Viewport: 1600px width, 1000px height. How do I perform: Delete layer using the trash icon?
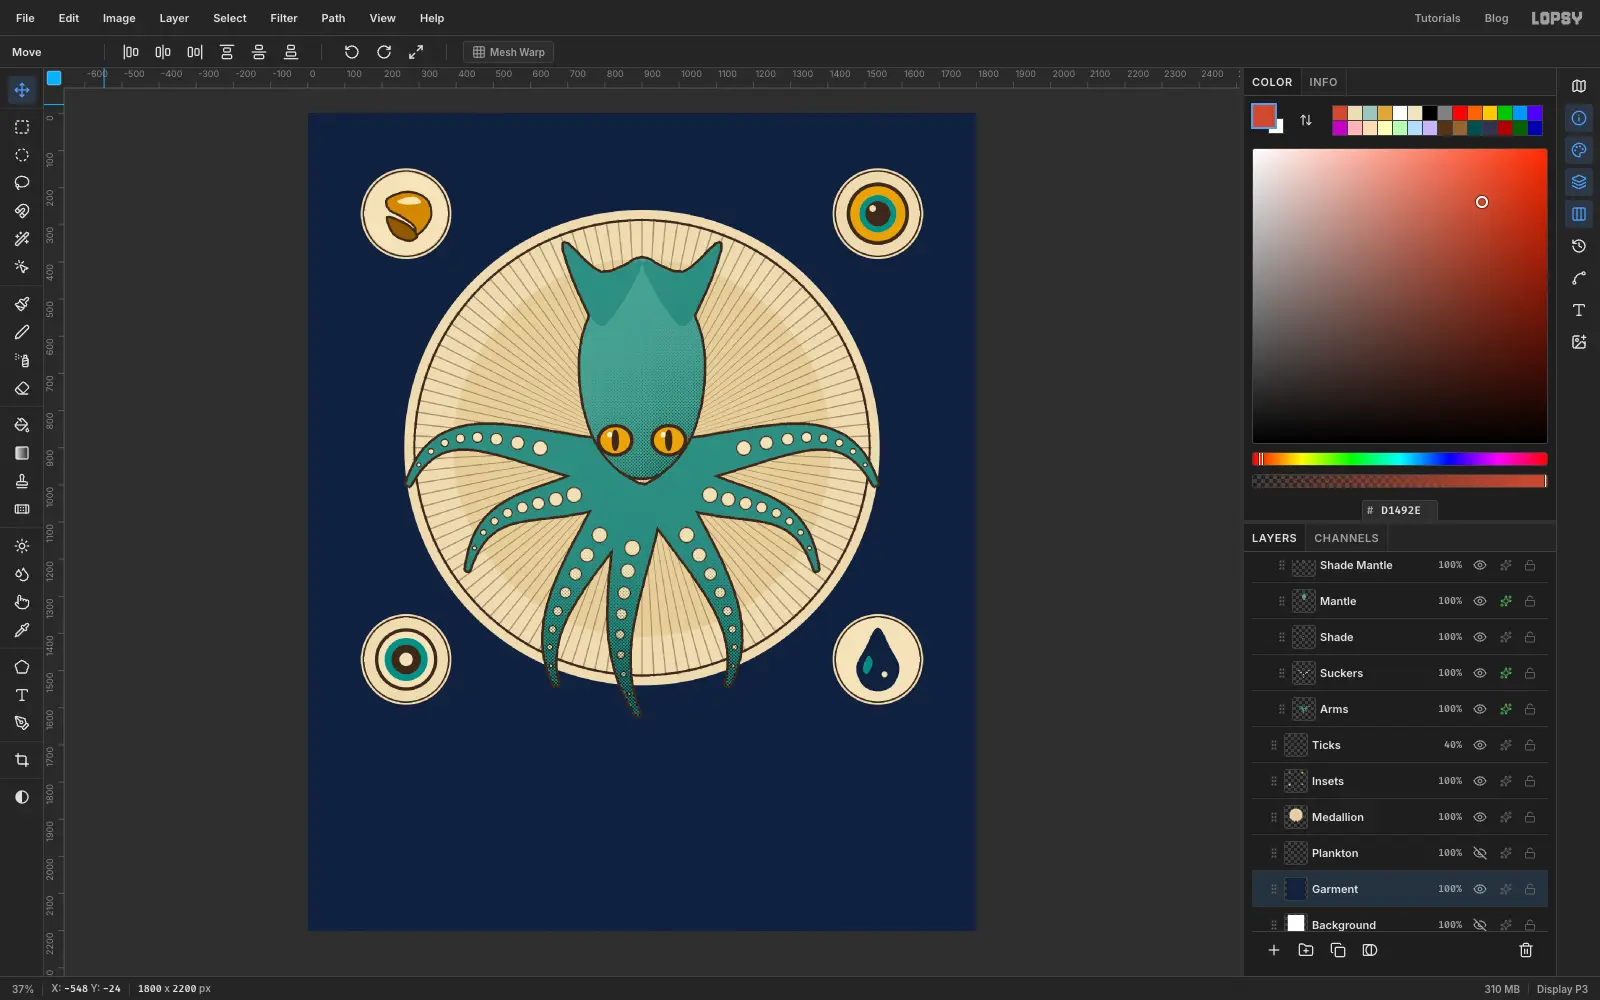[x=1526, y=950]
